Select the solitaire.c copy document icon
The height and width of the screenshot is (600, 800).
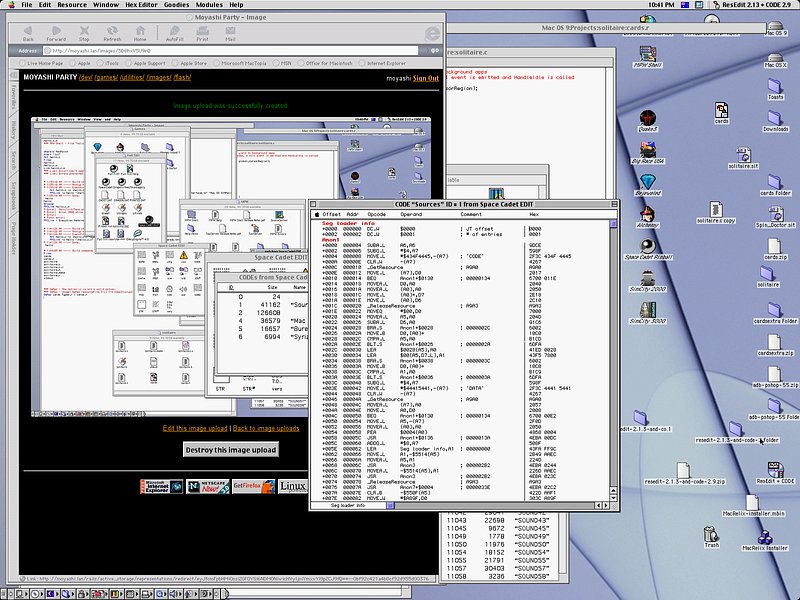click(x=716, y=209)
